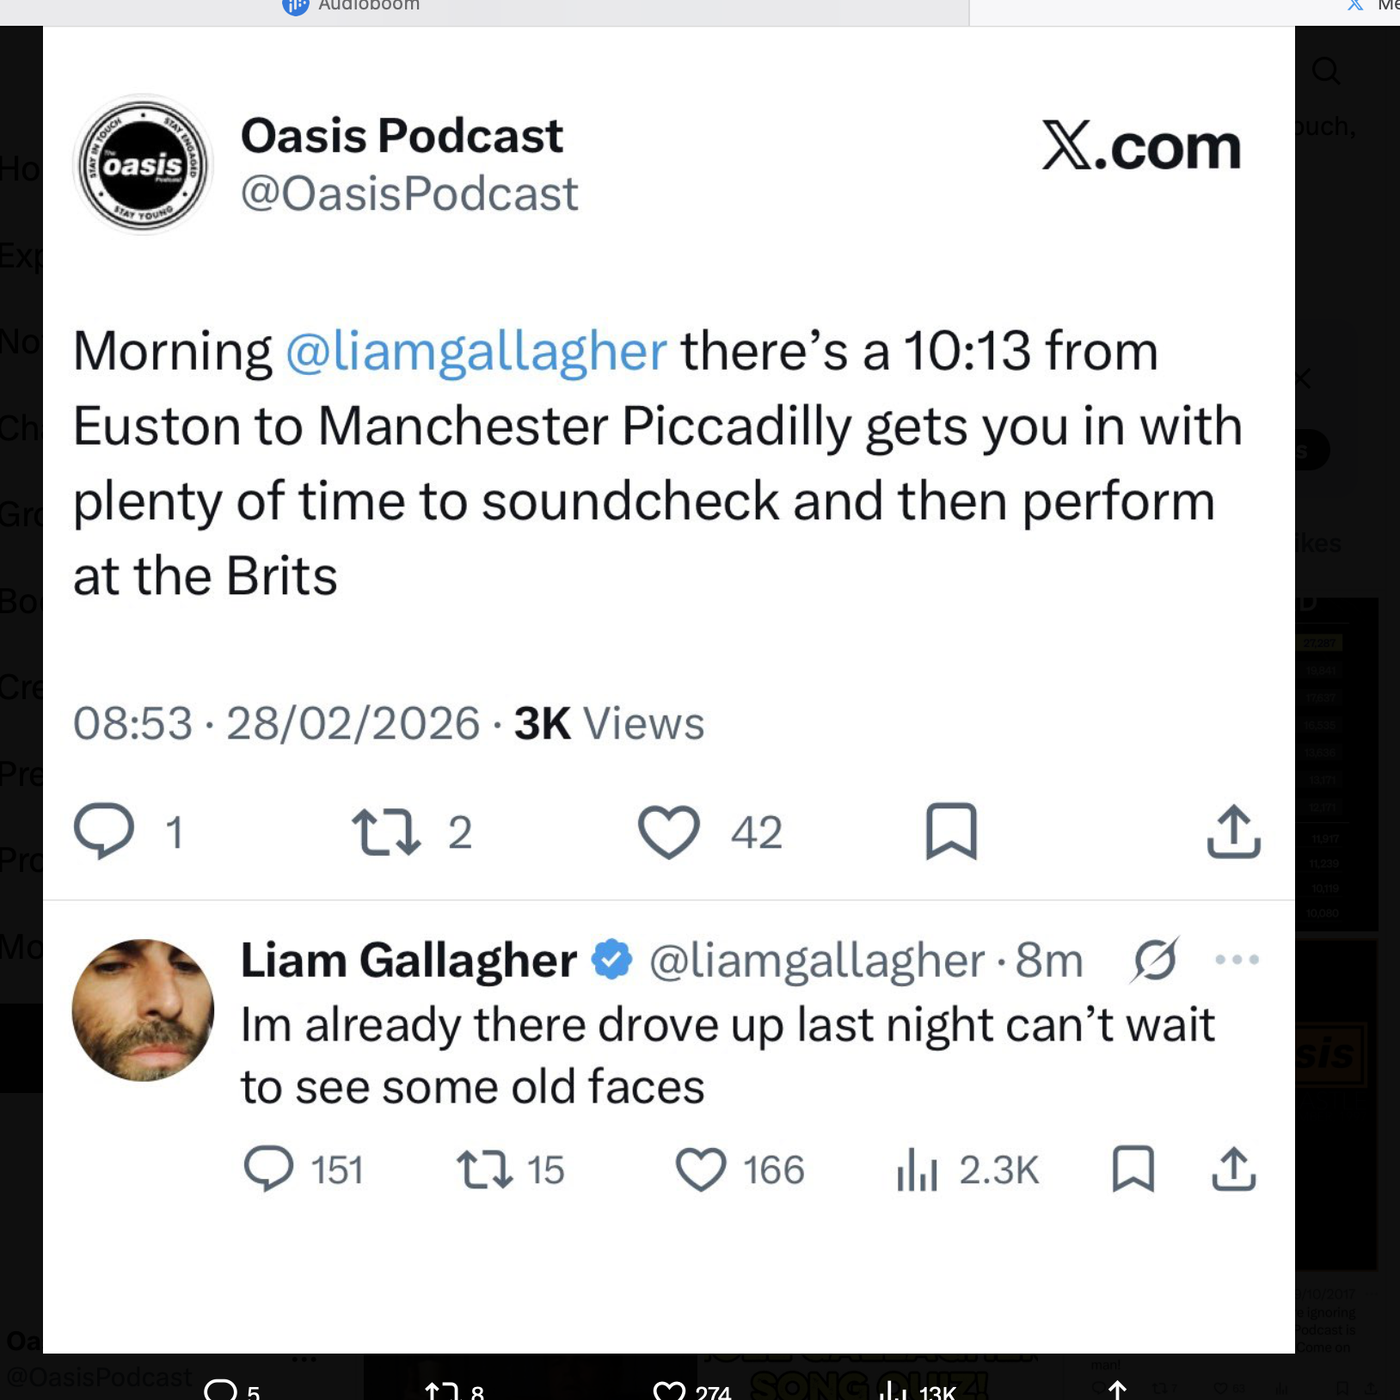Click share icon on the main tweet

click(x=1233, y=832)
